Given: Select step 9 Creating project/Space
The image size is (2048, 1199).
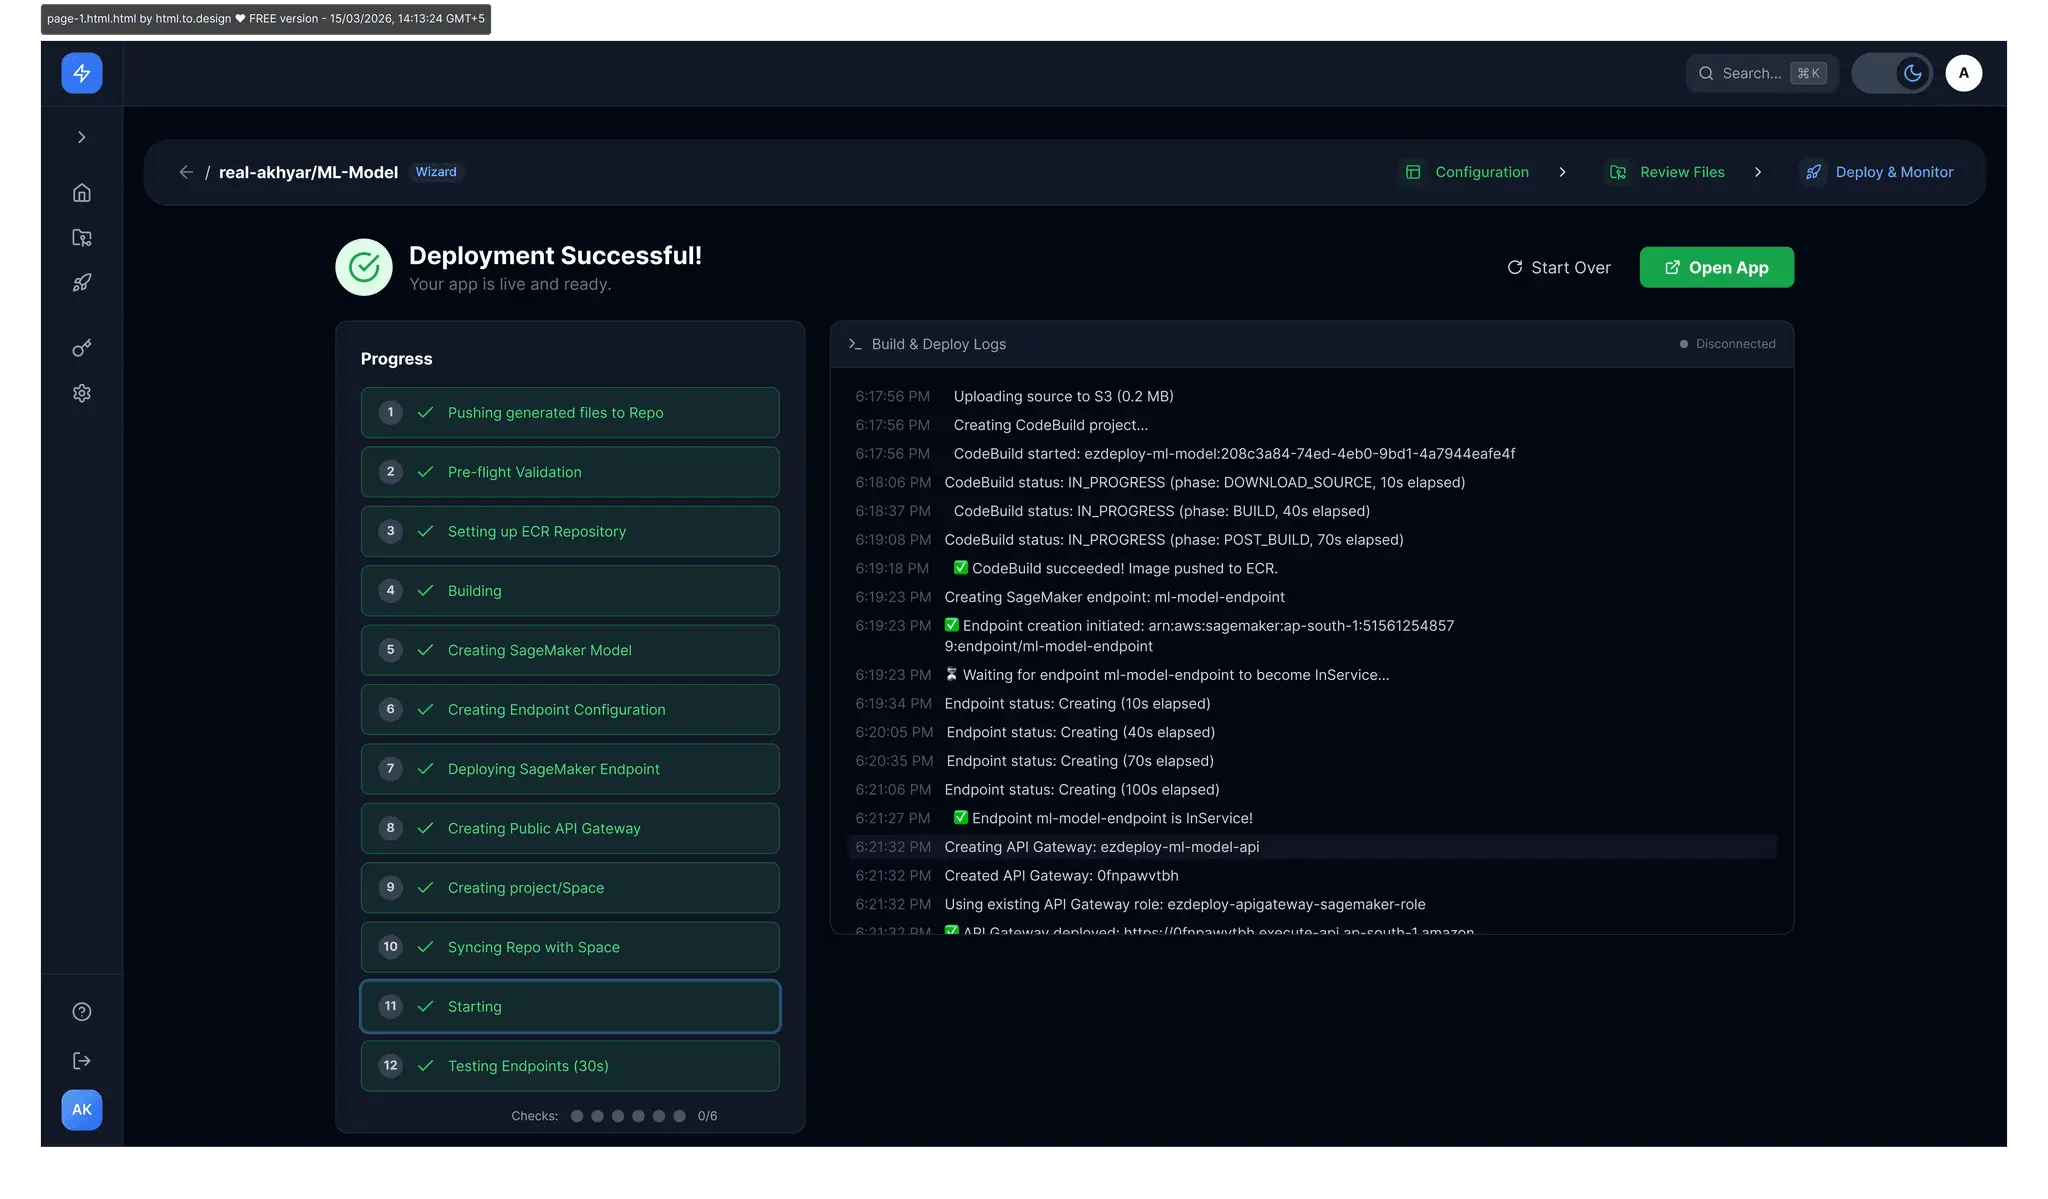Looking at the screenshot, I should pyautogui.click(x=570, y=888).
